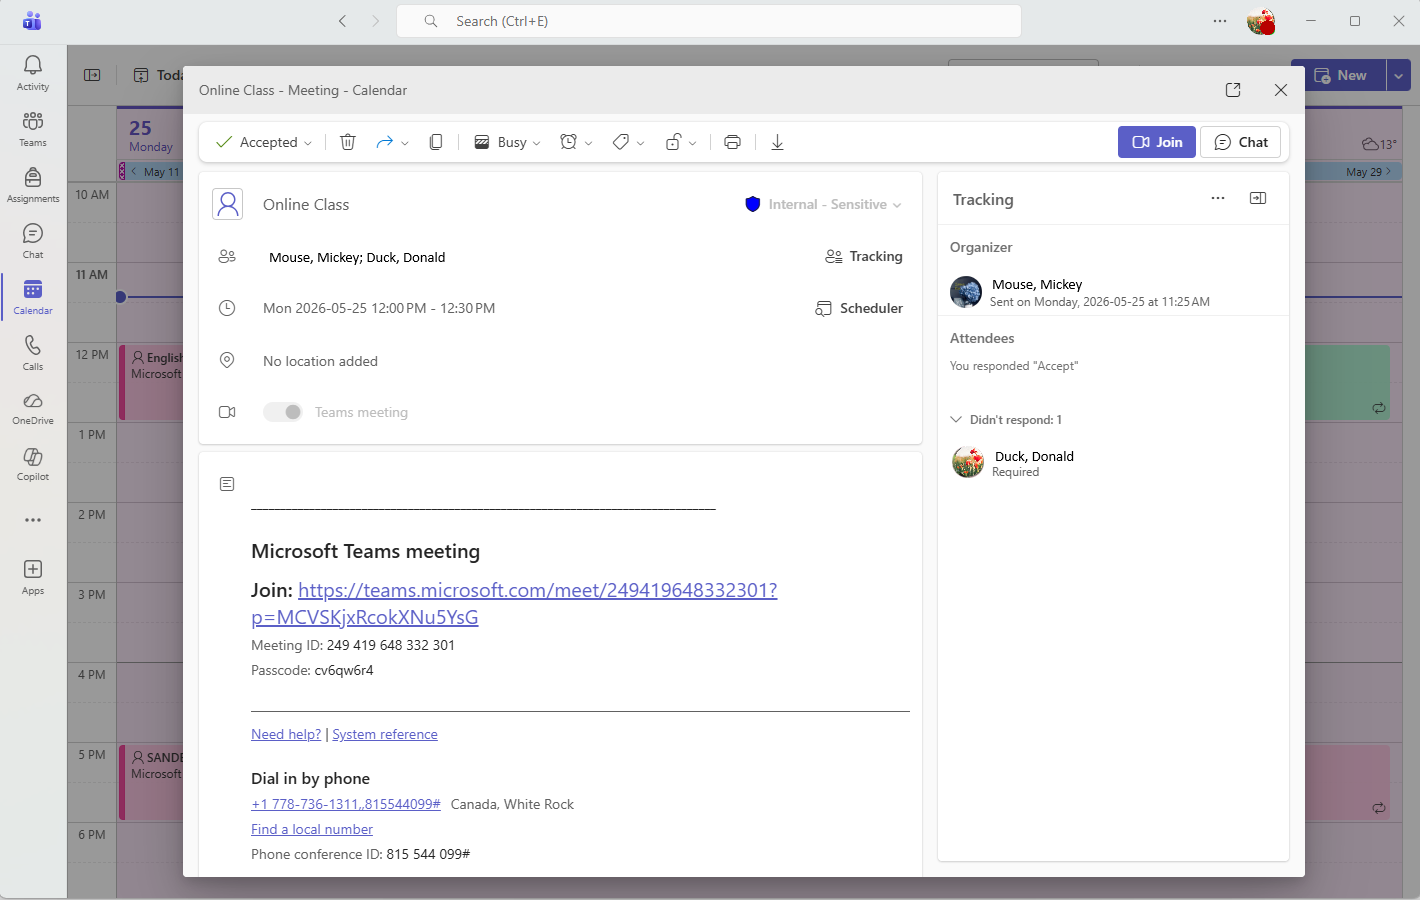This screenshot has width=1420, height=900.
Task: Click the meeting time Mon 2026-05-25 12:00 PM
Action: pos(379,308)
